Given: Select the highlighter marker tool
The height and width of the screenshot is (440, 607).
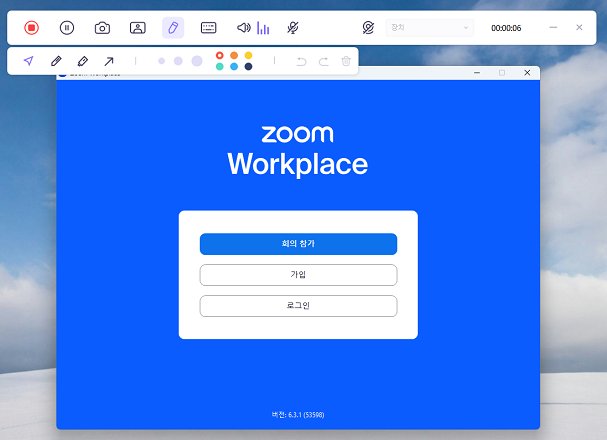Looking at the screenshot, I should tap(82, 61).
